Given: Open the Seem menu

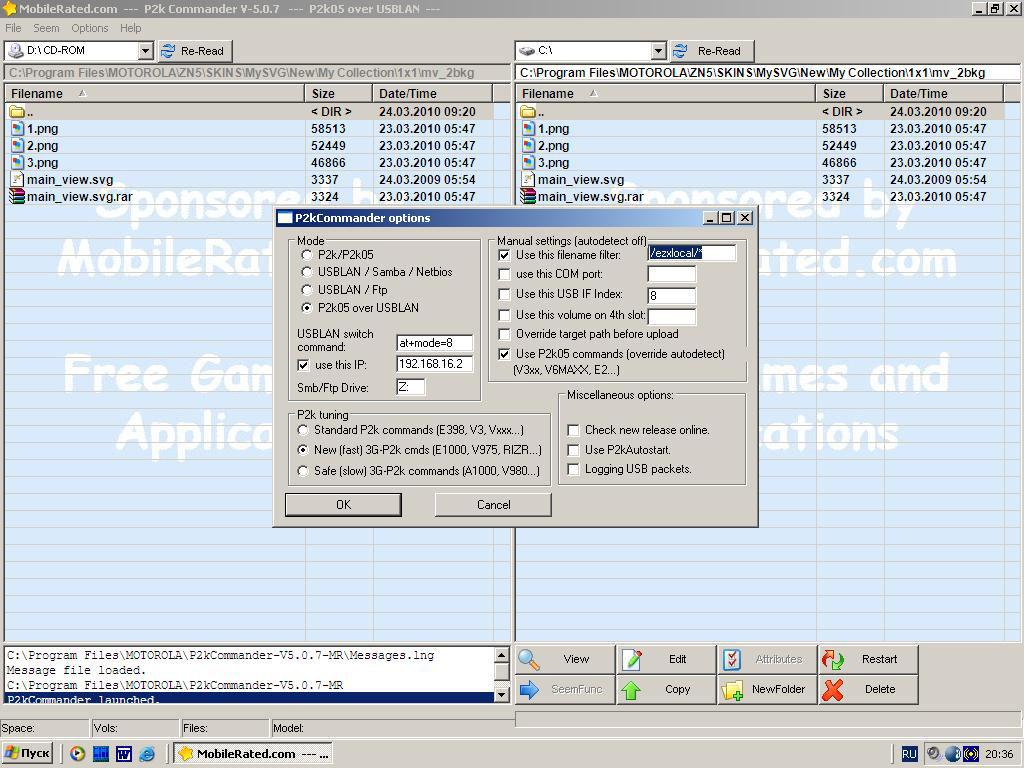Looking at the screenshot, I should pos(46,28).
